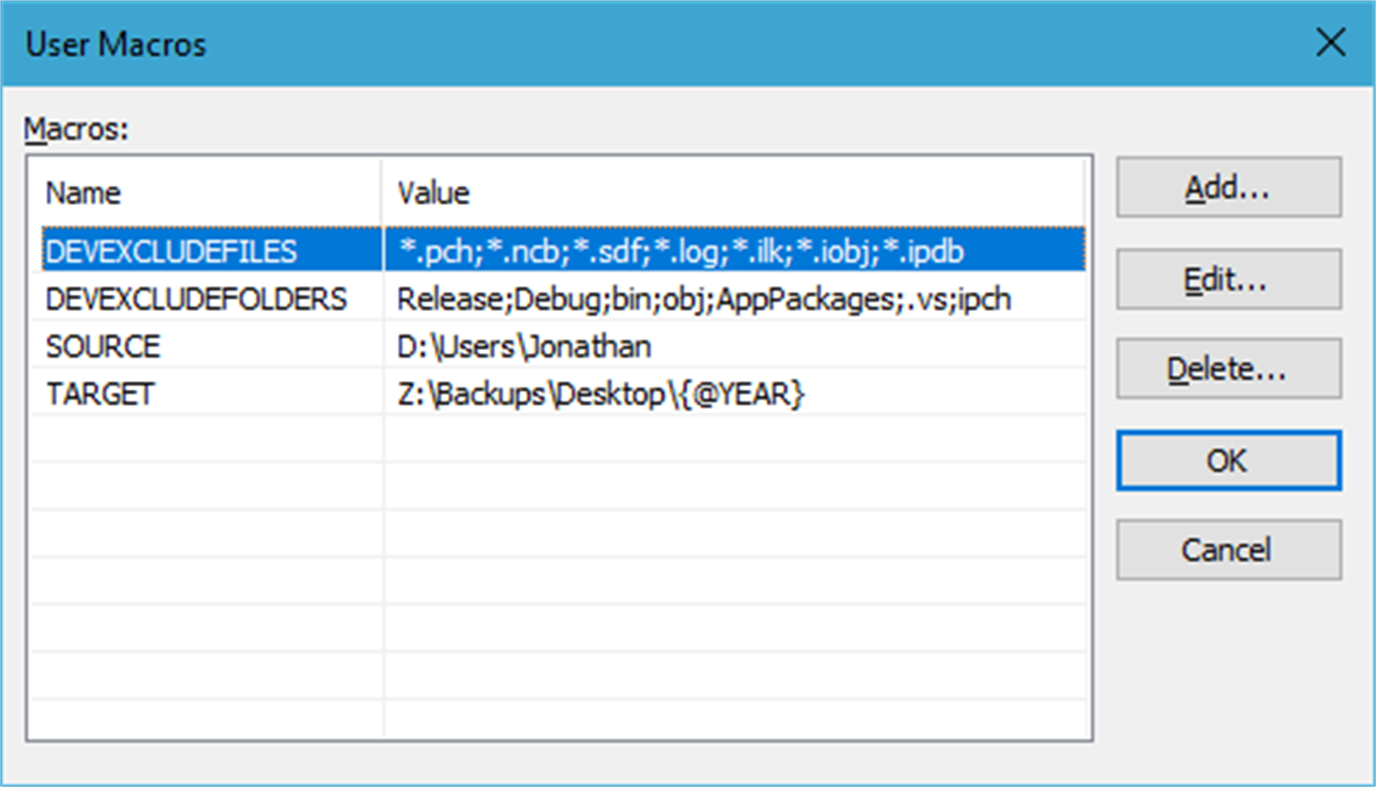Click the Edit button
Screen dimensions: 1376x787
[x=1228, y=280]
